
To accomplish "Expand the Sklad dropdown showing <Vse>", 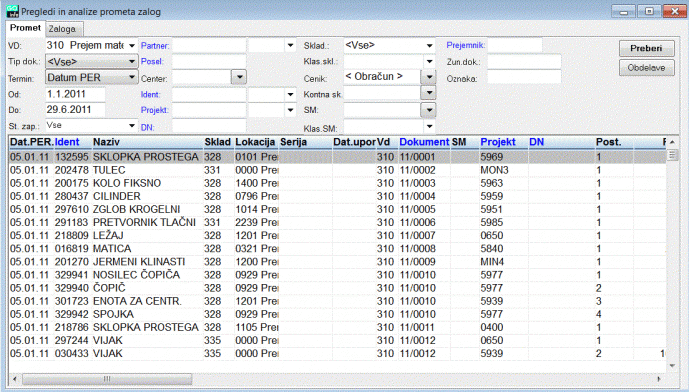I will coord(429,45).
